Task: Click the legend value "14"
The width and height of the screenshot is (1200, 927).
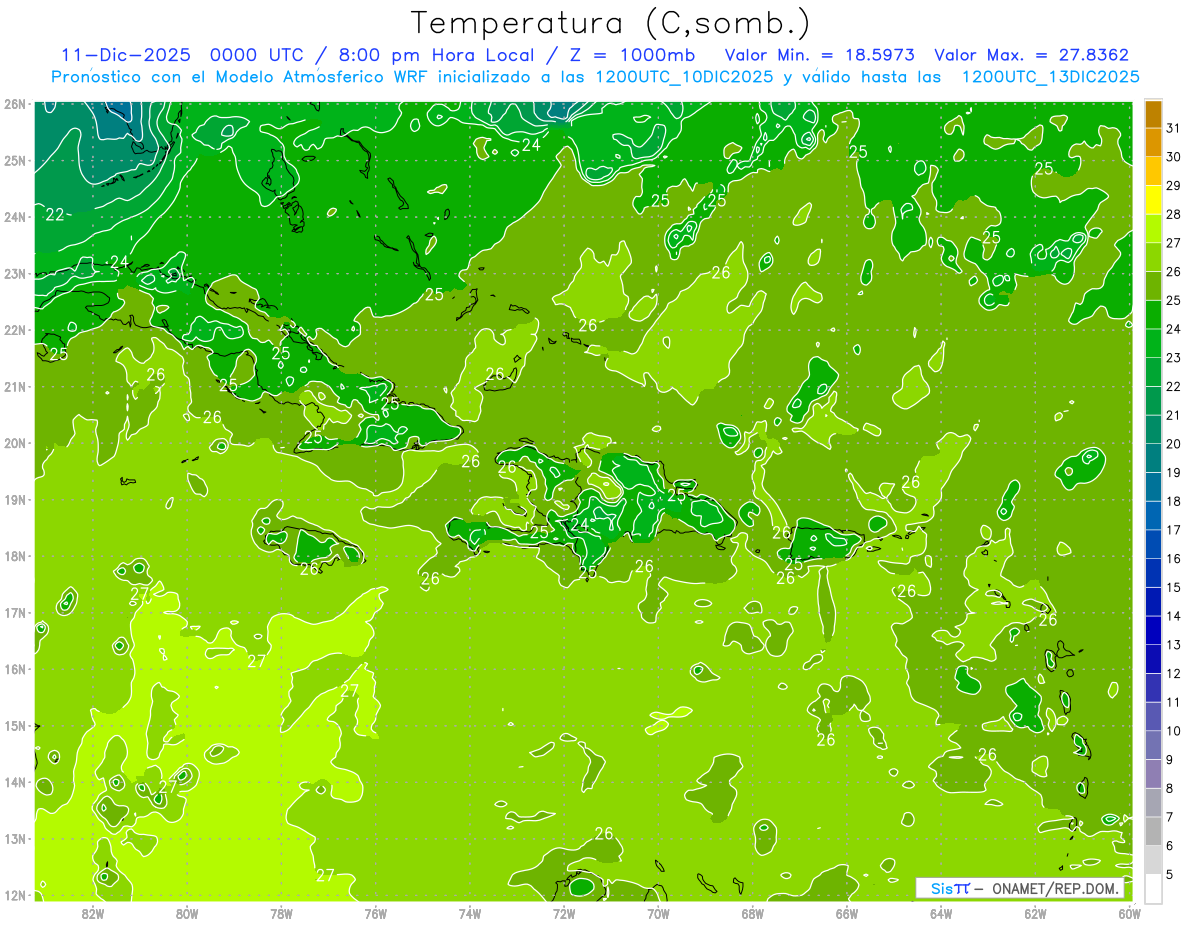Action: 1174,616
